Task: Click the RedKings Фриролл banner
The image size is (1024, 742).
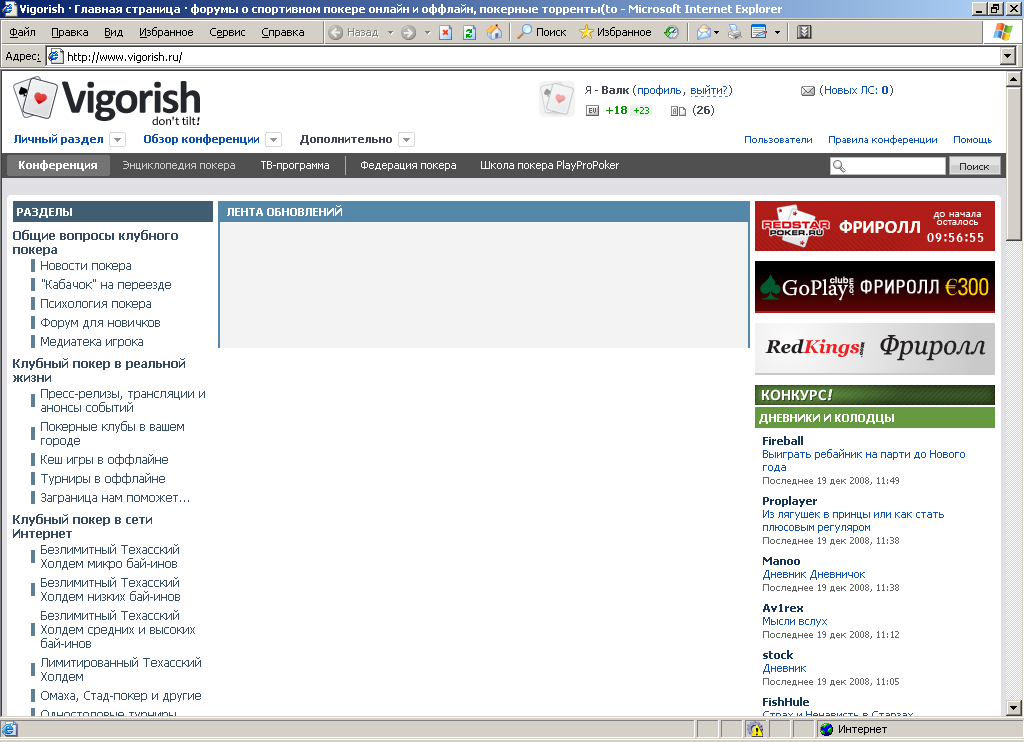Action: coord(874,348)
